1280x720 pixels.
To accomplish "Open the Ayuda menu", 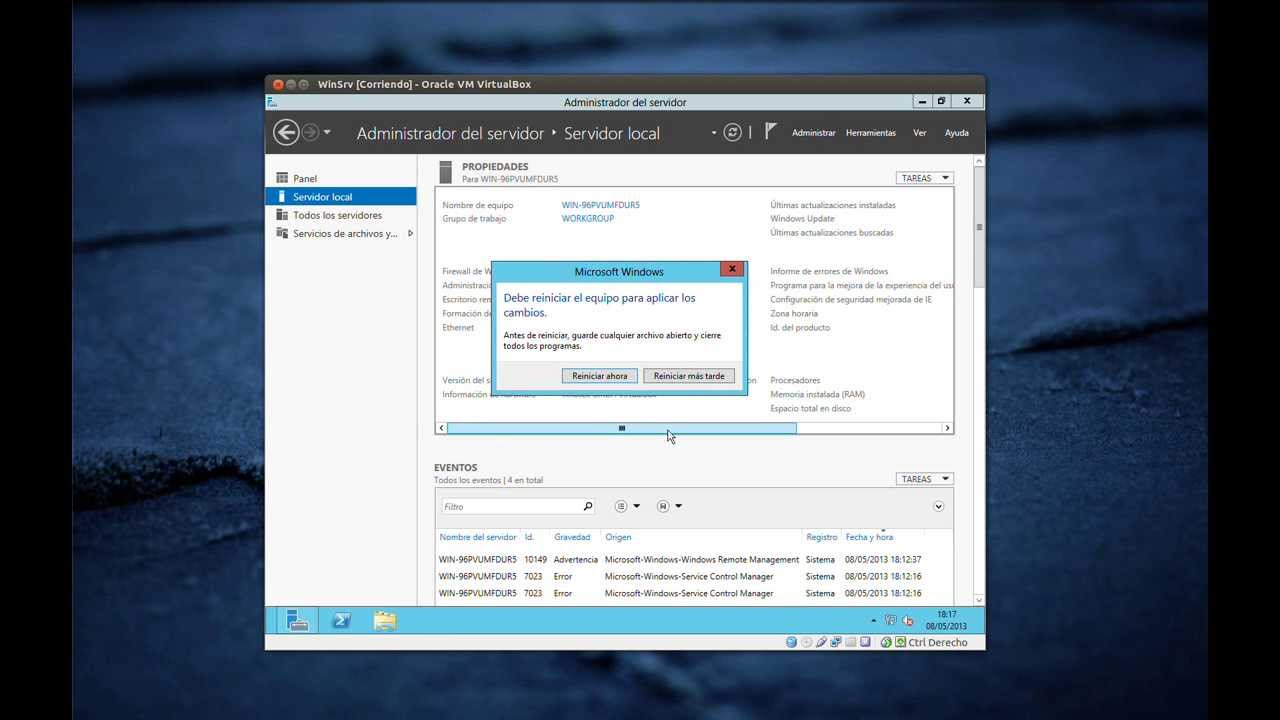I will [957, 133].
